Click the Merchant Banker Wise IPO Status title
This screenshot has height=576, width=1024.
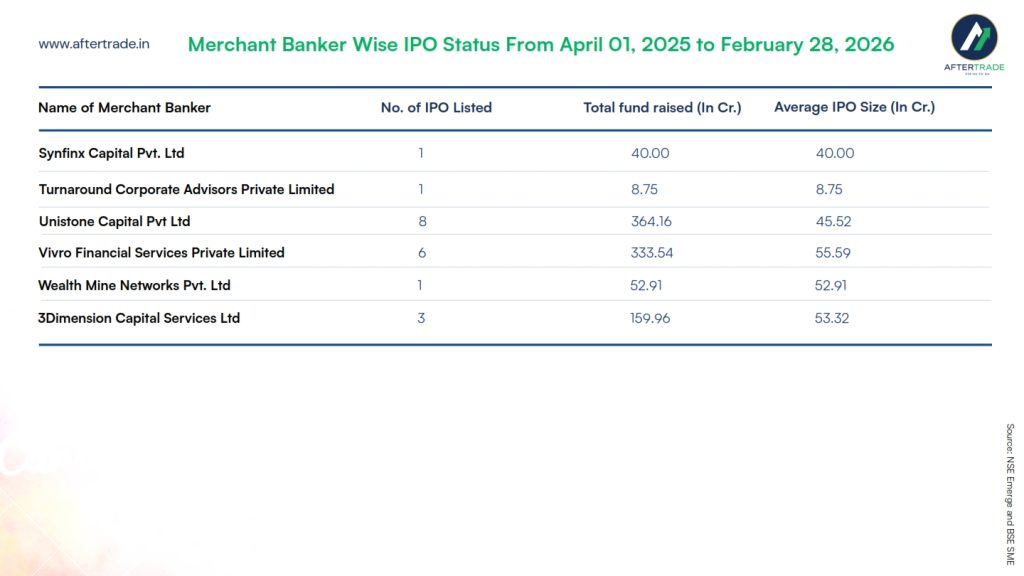541,45
